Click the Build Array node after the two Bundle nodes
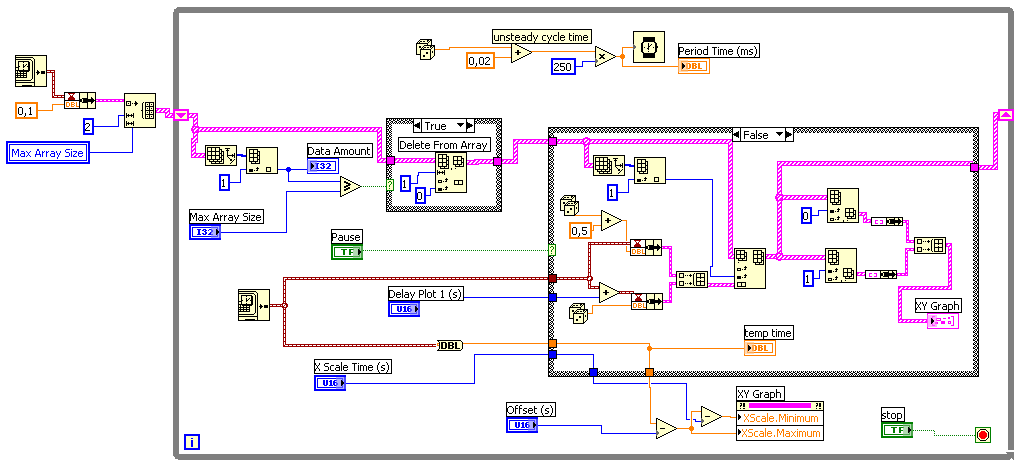 click(x=692, y=280)
